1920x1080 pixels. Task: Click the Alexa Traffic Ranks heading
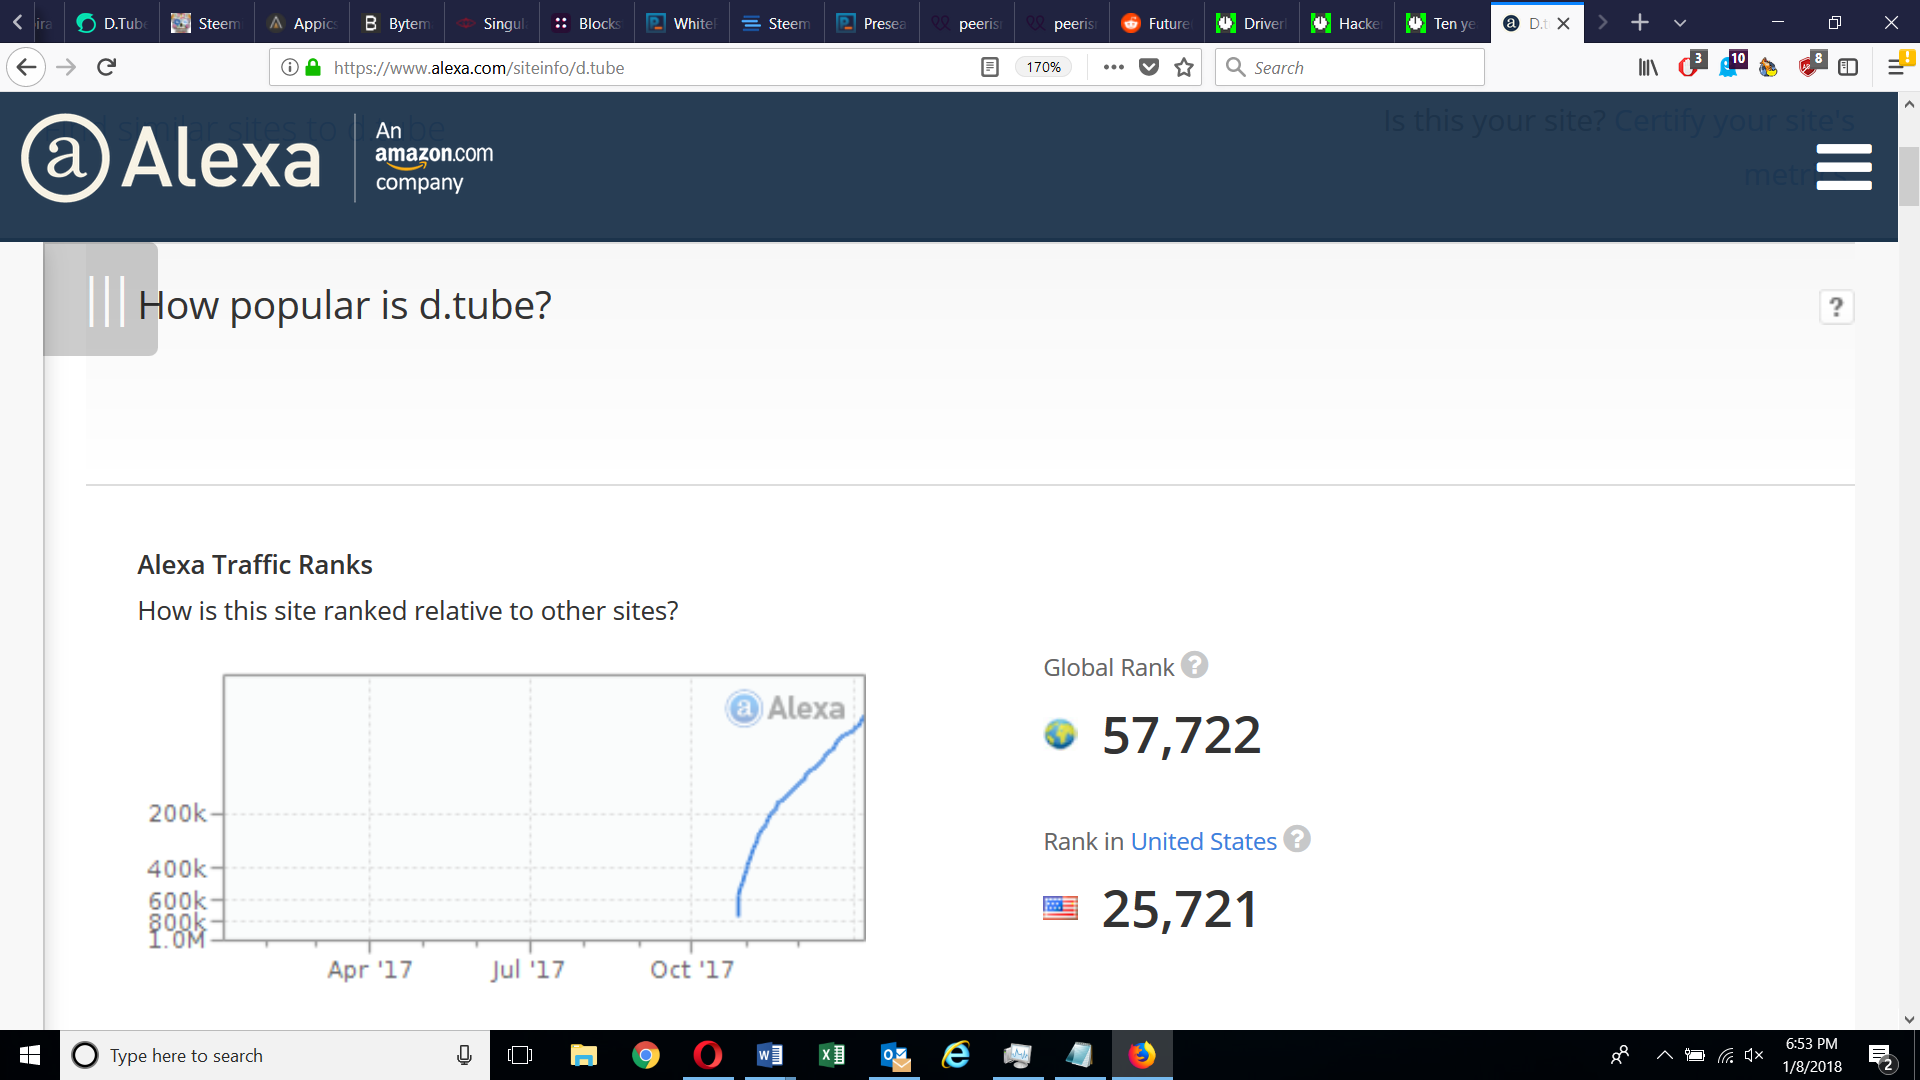click(x=255, y=564)
